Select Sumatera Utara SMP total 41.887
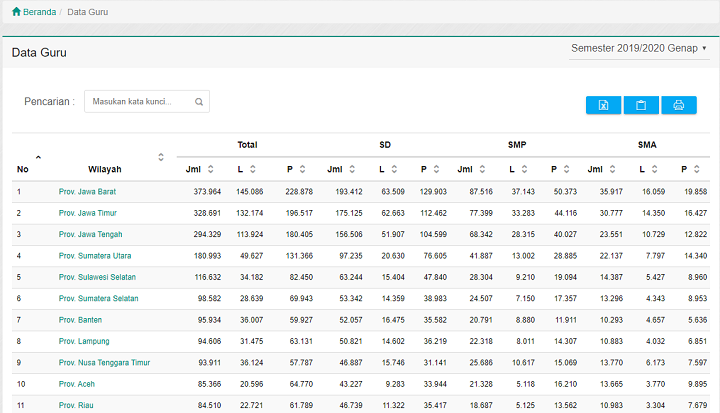The width and height of the screenshot is (720, 413). click(481, 256)
